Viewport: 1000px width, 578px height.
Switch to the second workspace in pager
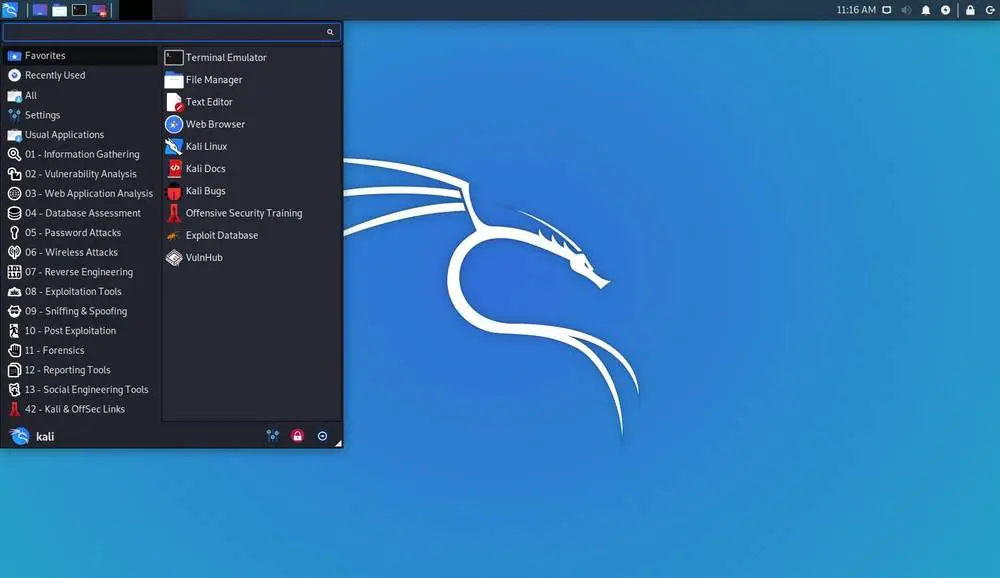(x=170, y=10)
